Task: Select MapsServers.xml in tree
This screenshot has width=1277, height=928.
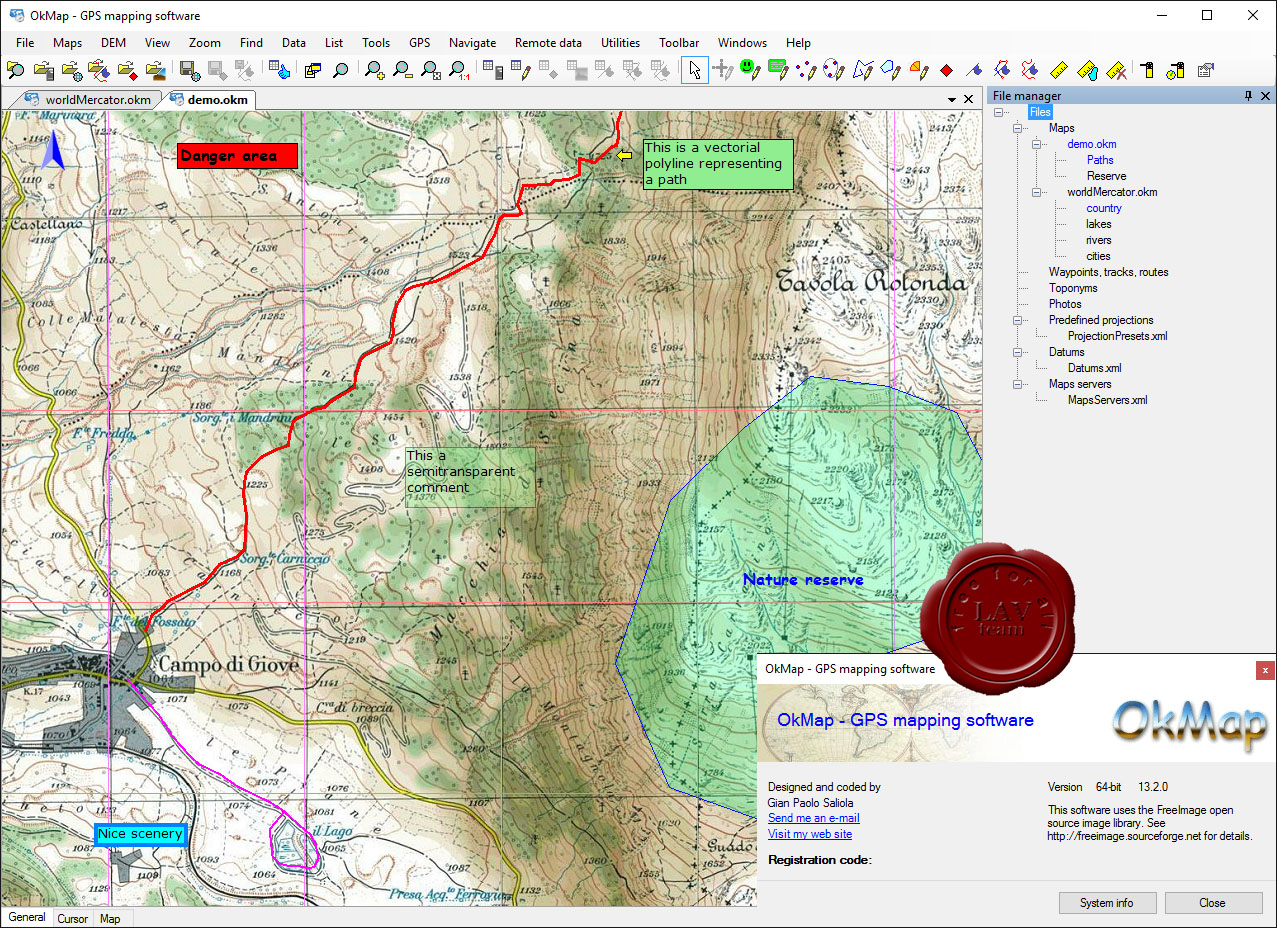Action: [x=1107, y=400]
